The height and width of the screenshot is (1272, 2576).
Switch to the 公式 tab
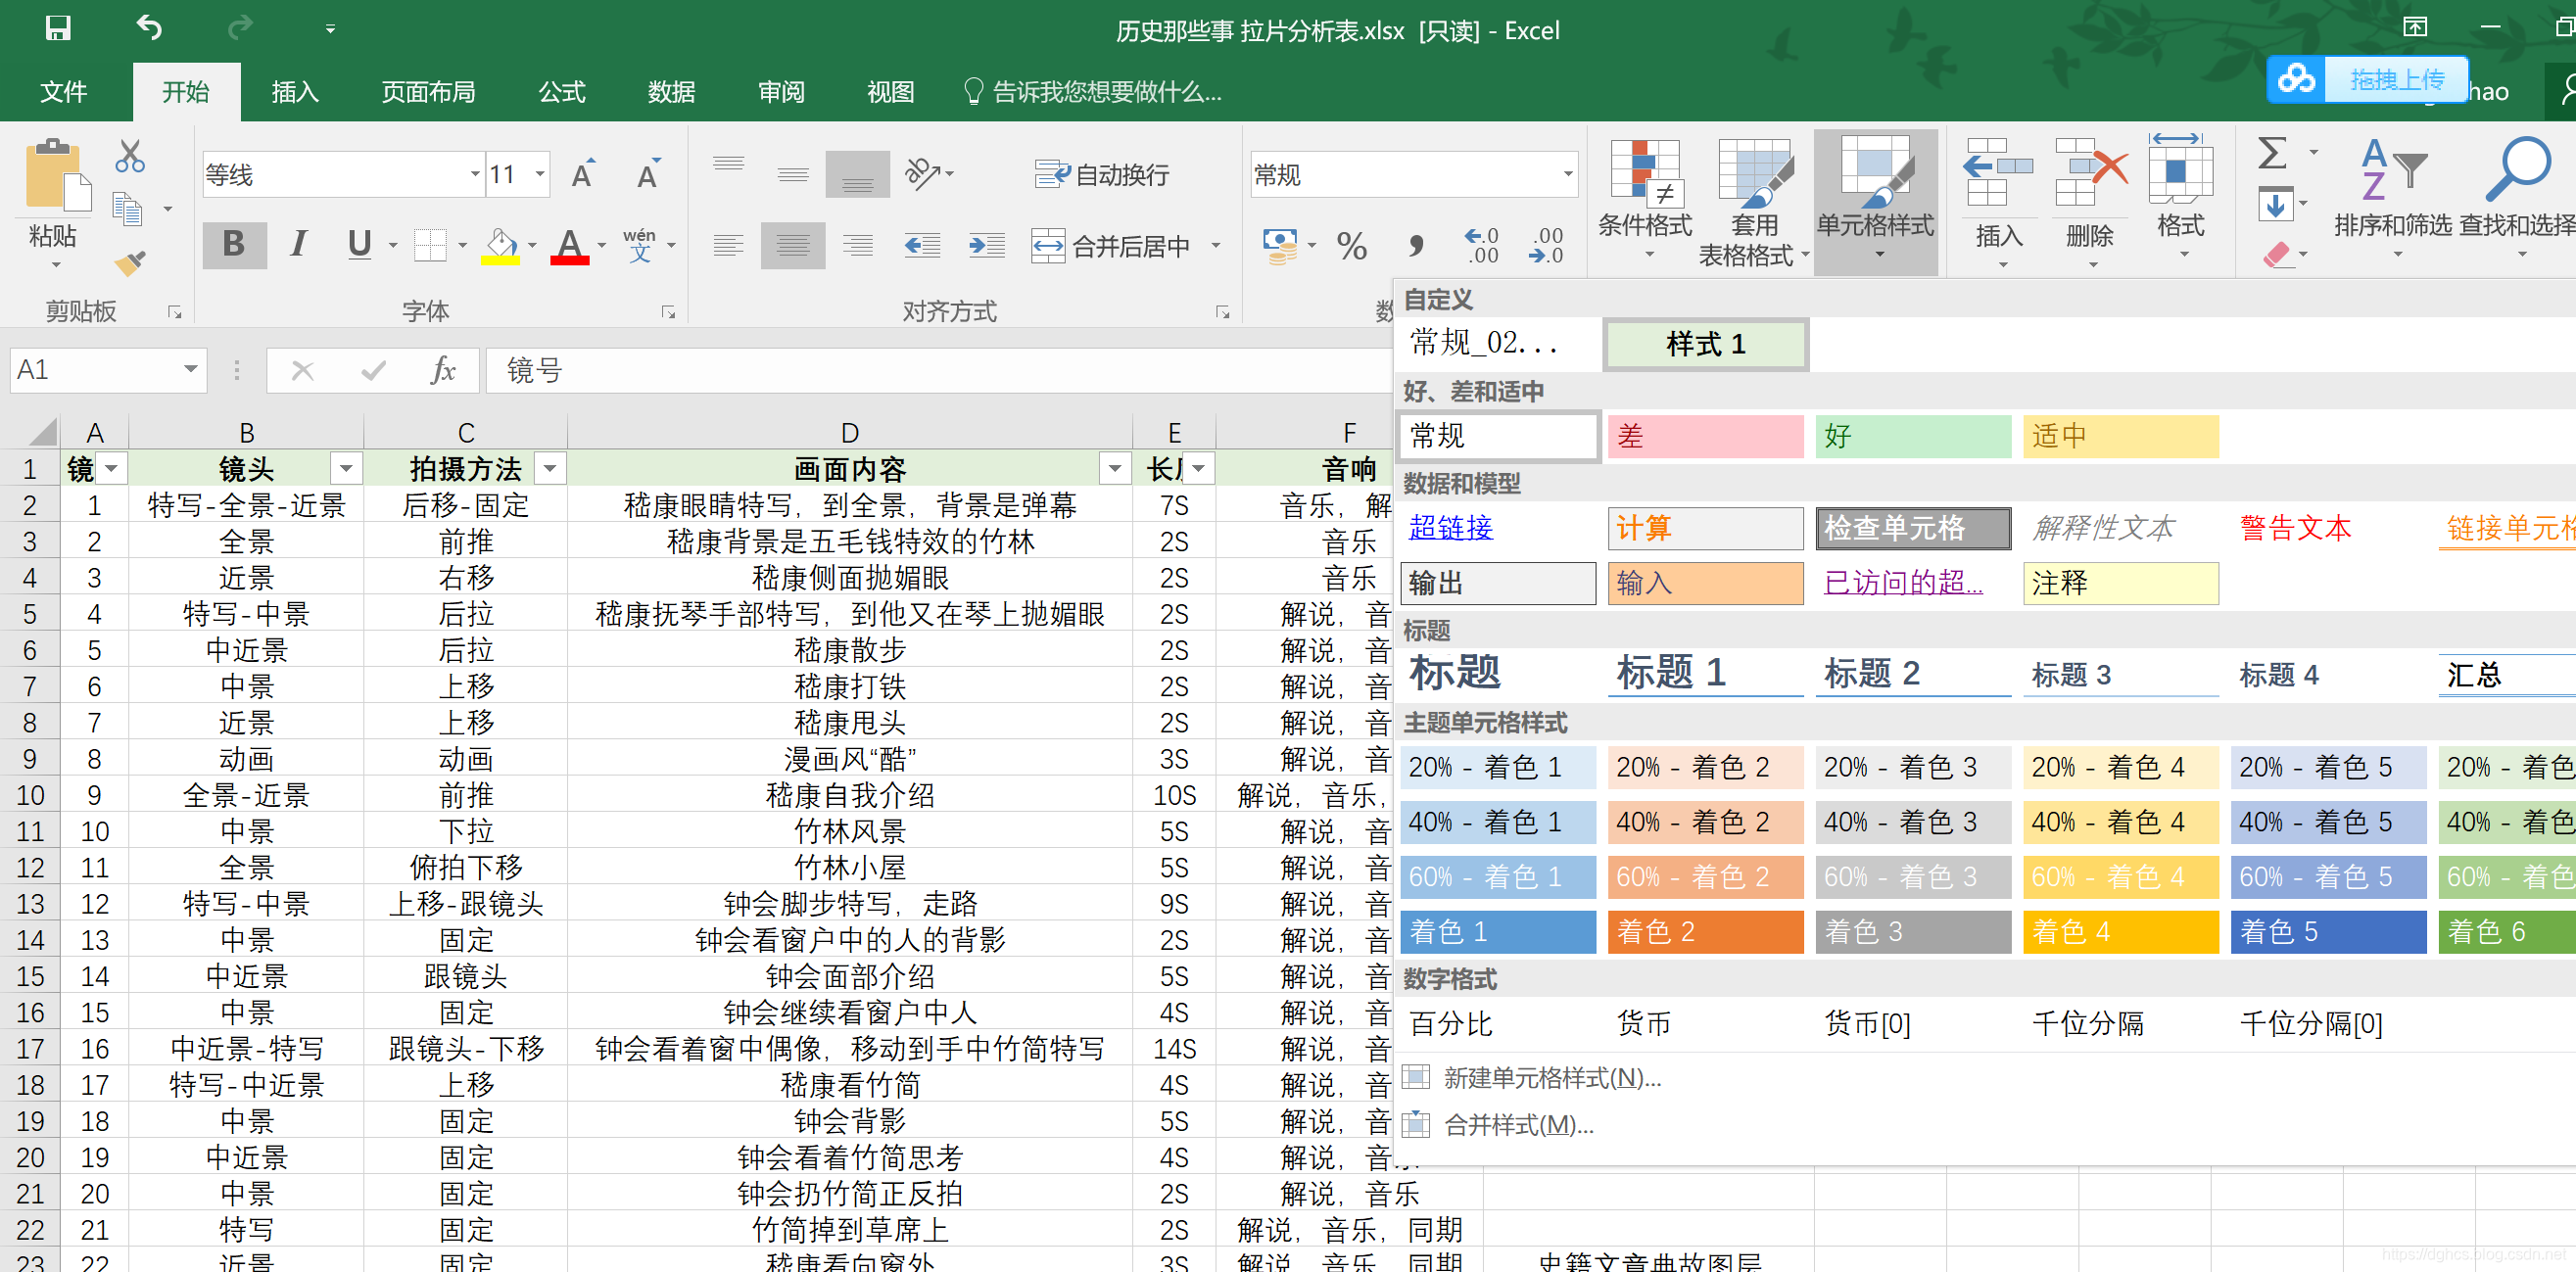pos(562,92)
